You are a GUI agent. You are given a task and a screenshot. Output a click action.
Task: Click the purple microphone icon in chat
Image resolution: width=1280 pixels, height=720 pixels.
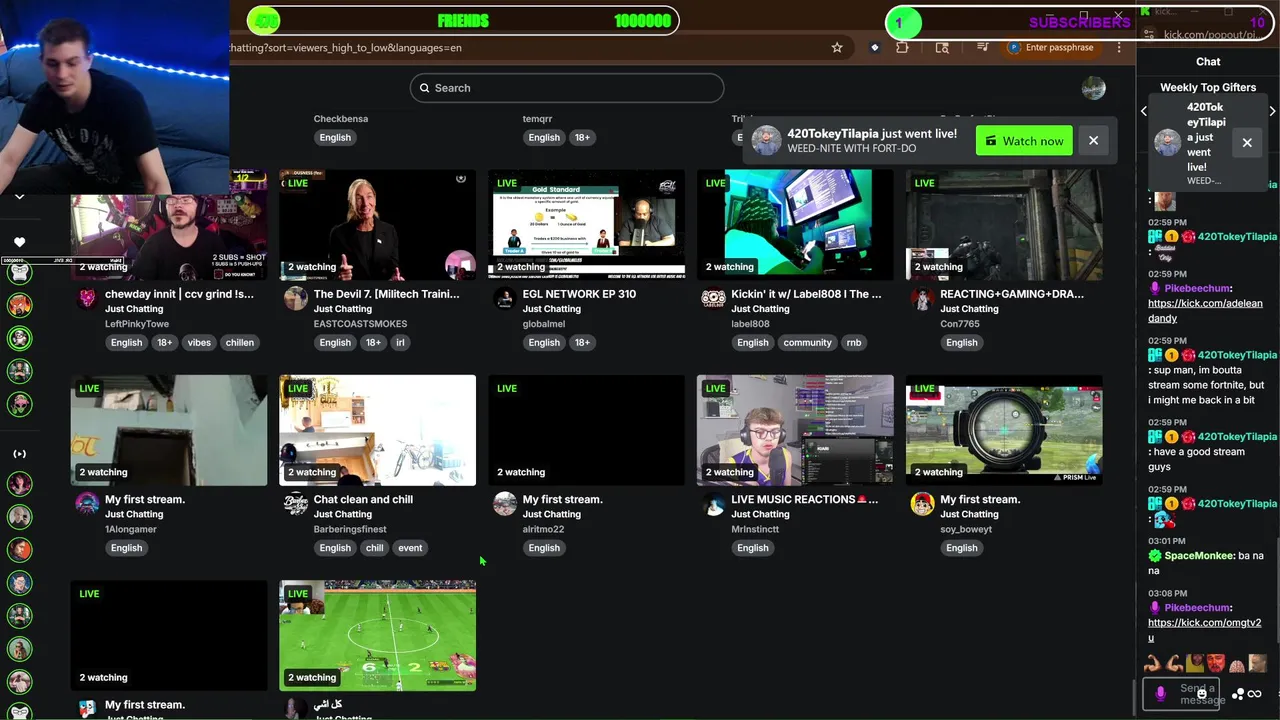[1160, 693]
